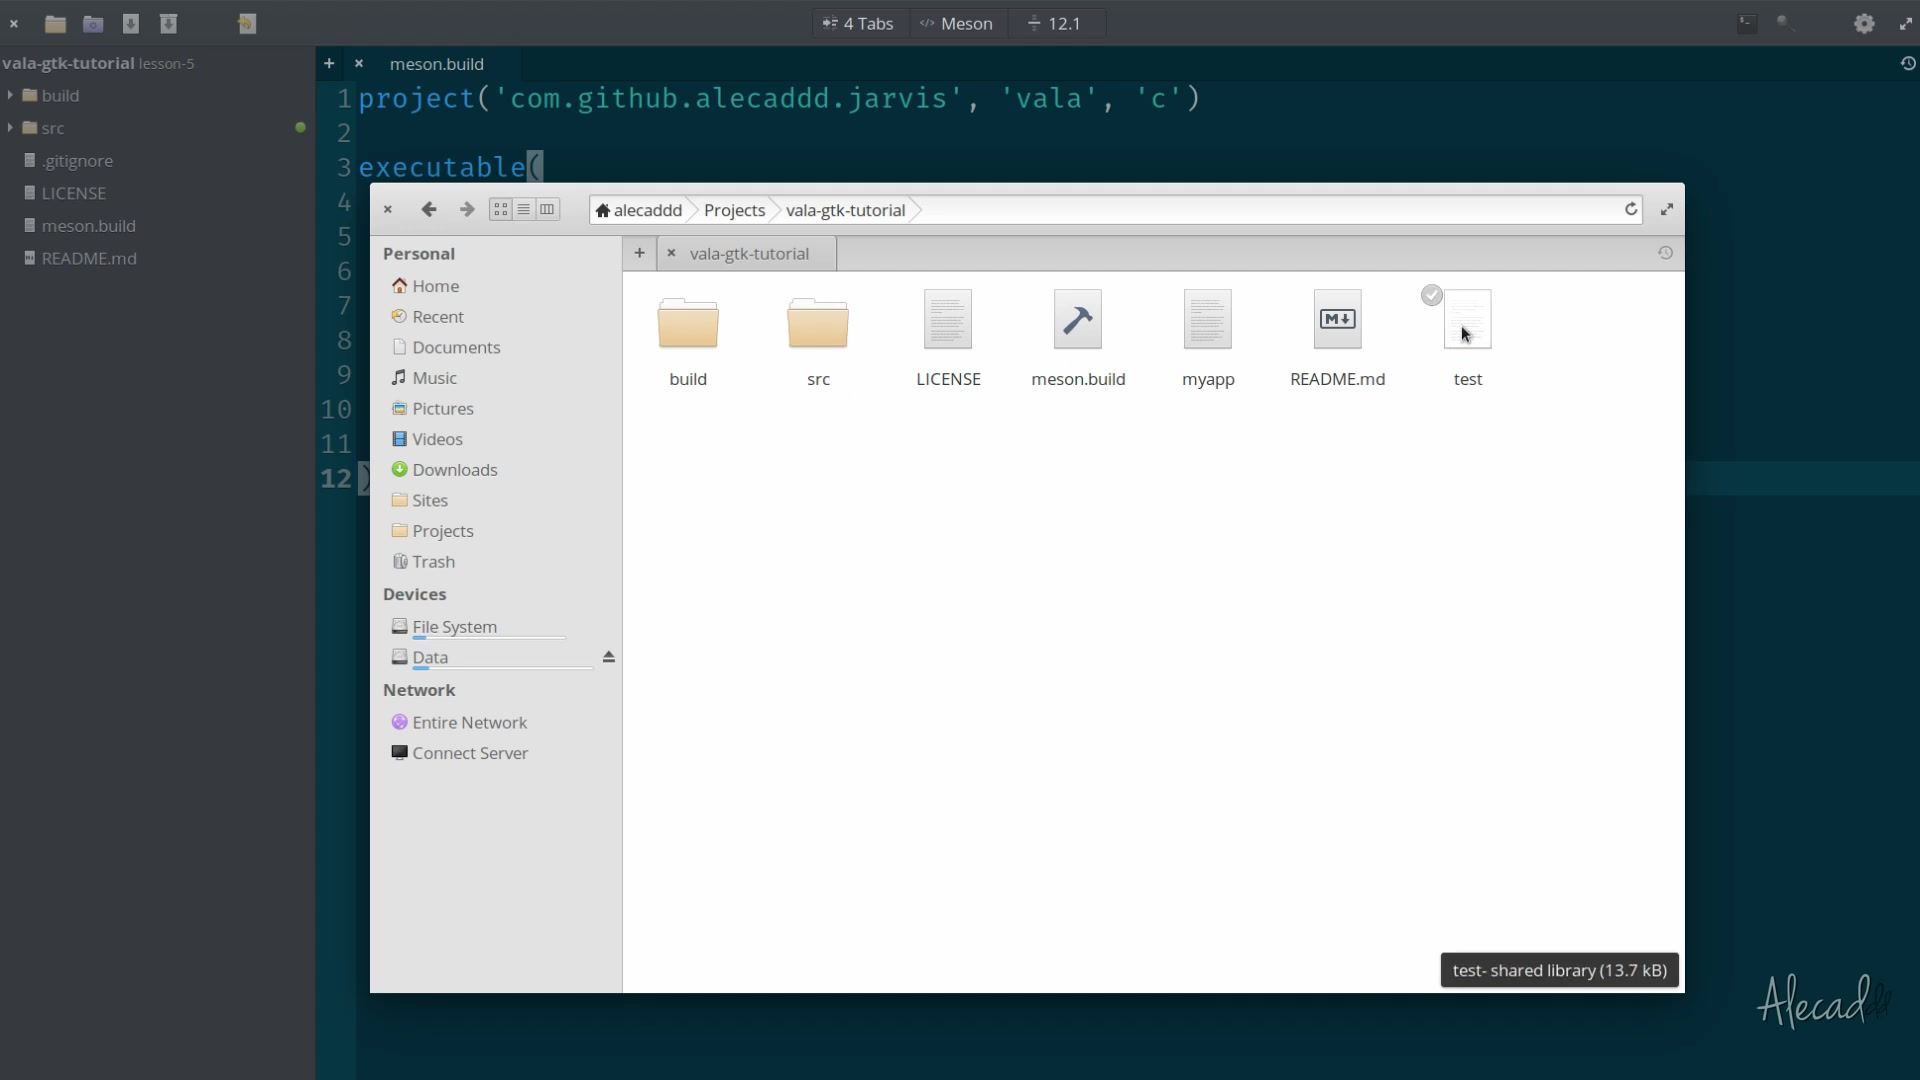Screen dimensions: 1920x1080
Task: Collapse the Personal sidebar section
Action: [x=419, y=254]
